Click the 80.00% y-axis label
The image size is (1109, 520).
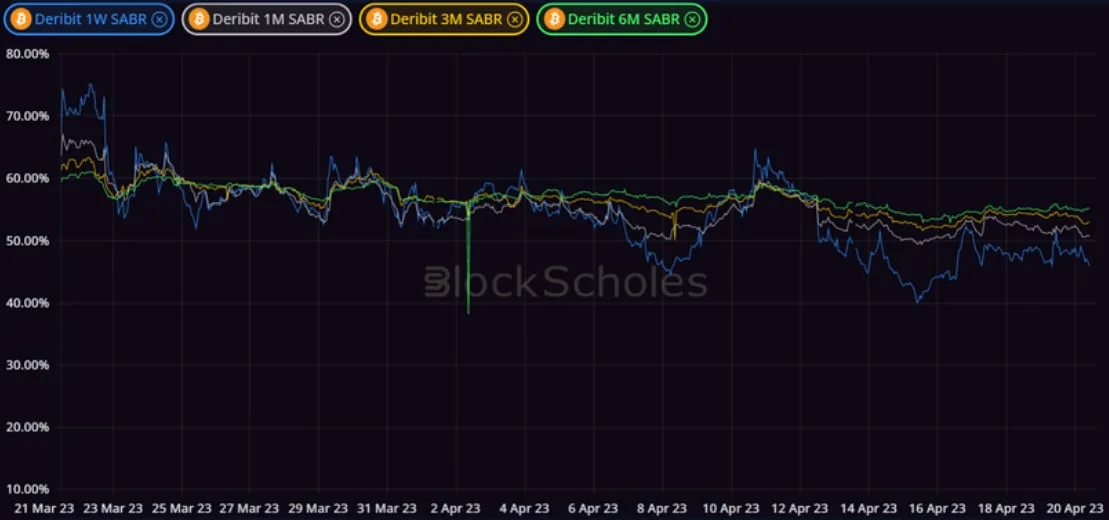(26, 54)
